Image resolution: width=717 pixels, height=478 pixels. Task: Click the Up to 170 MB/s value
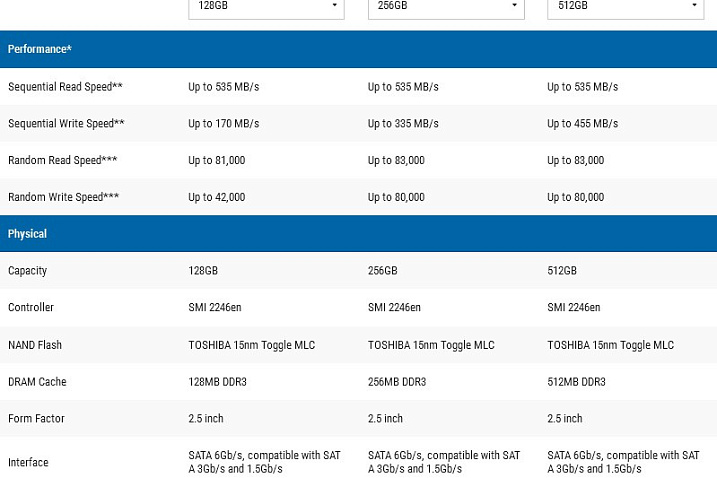pyautogui.click(x=224, y=124)
